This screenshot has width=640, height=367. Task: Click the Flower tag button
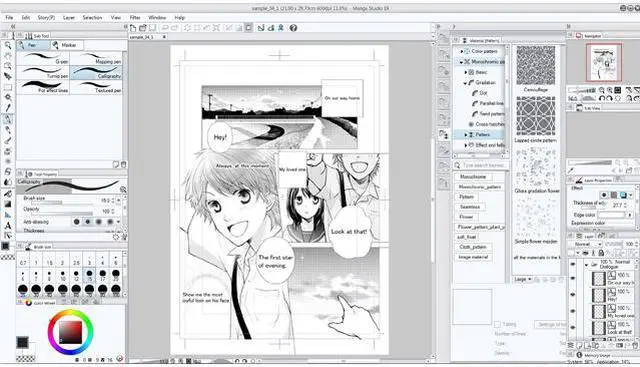coord(466,217)
